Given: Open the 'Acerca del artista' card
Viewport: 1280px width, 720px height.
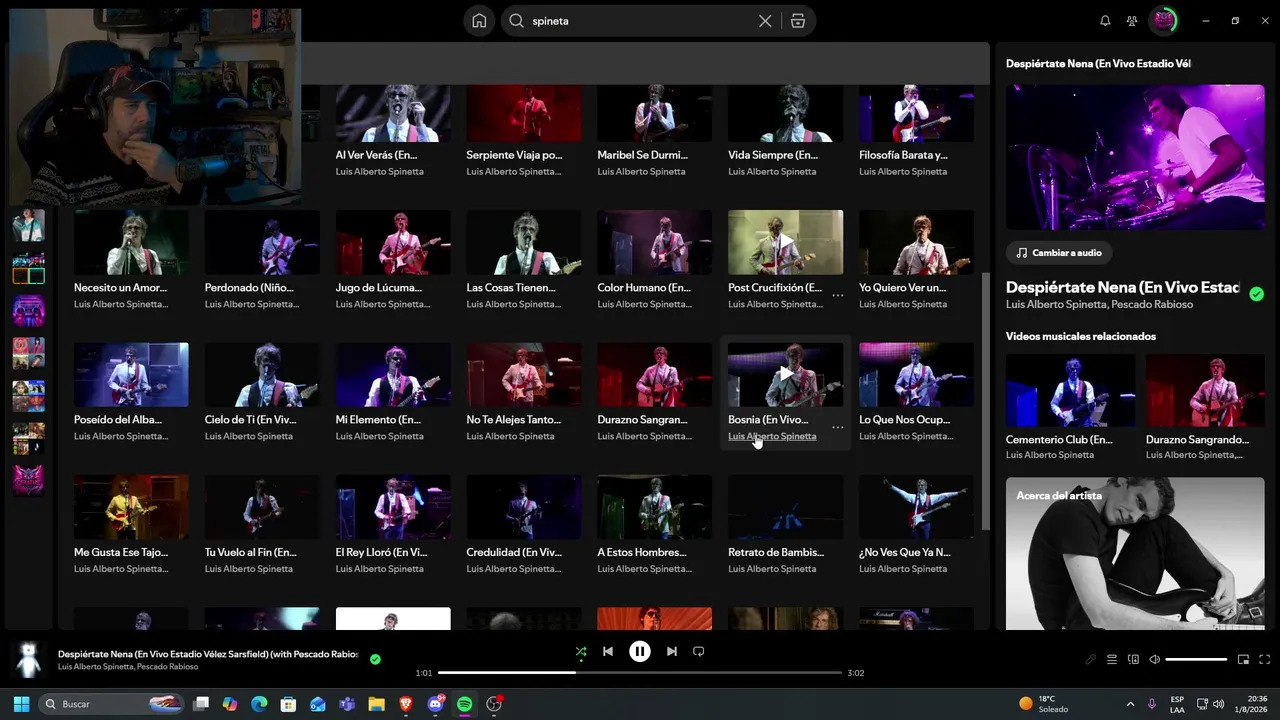Looking at the screenshot, I should point(1135,553).
